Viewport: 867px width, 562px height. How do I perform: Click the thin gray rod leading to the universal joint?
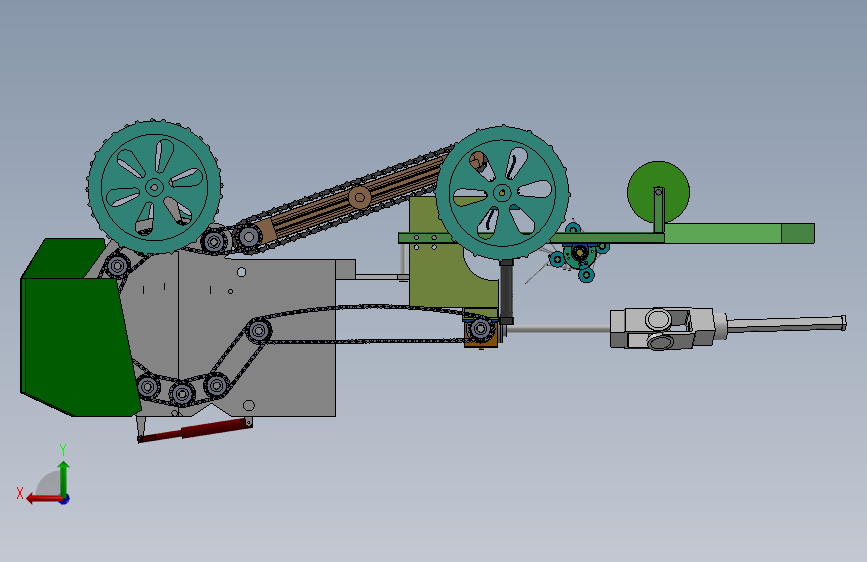(558, 329)
